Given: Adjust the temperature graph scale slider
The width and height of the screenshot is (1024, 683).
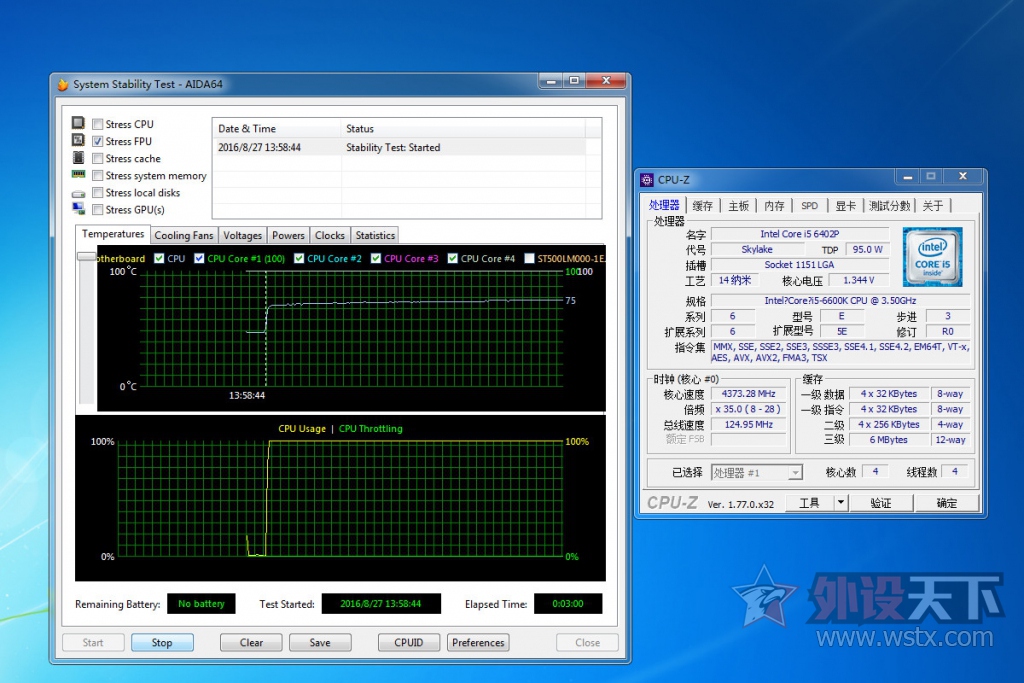Looking at the screenshot, I should tap(86, 257).
